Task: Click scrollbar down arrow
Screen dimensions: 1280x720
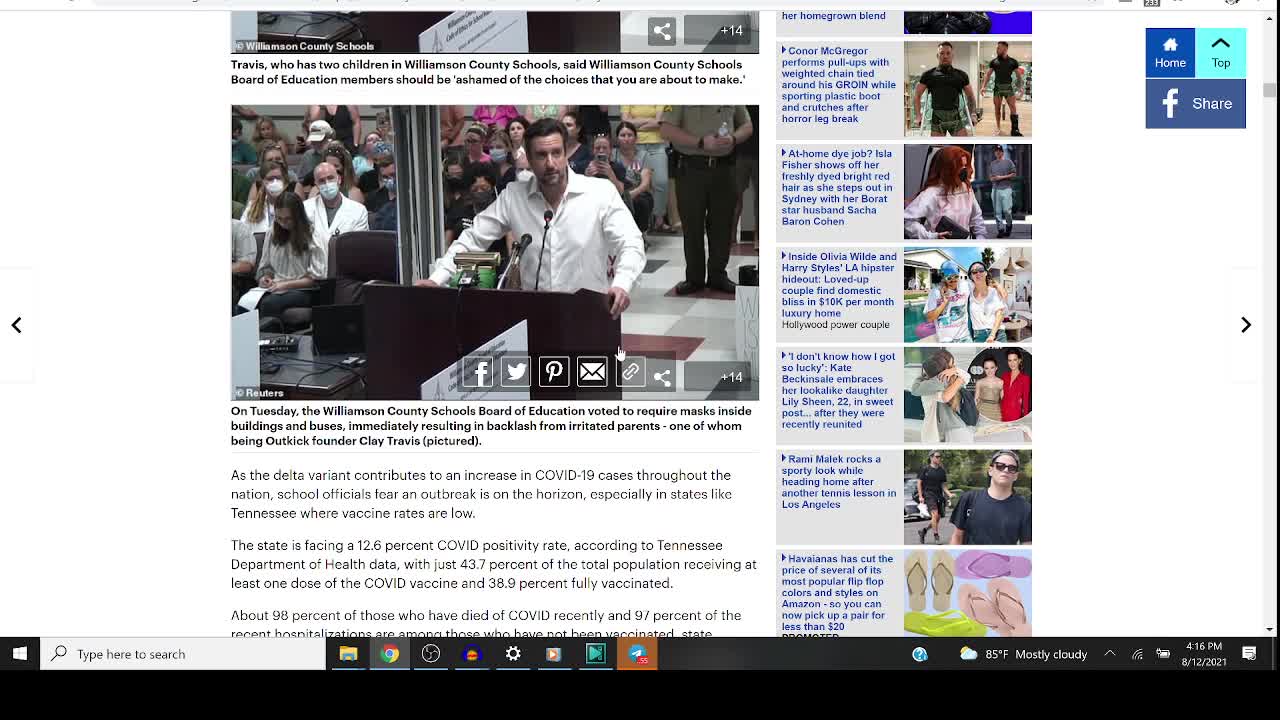Action: coord(1269,629)
